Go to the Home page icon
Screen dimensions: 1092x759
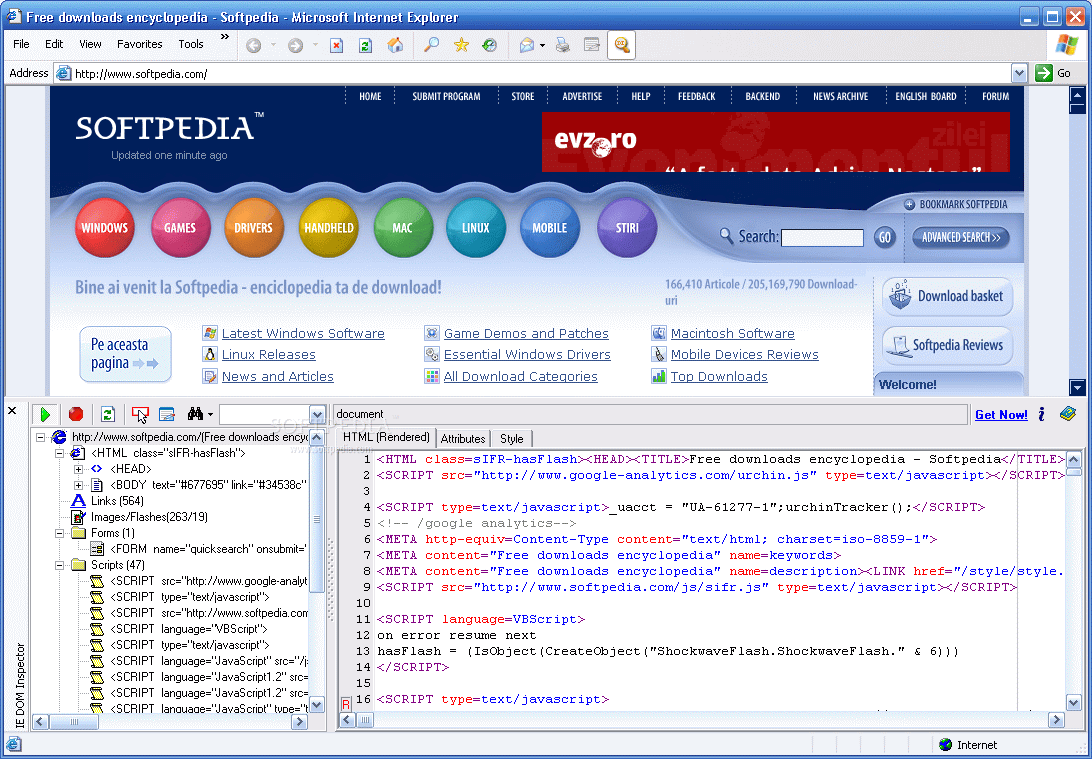pos(395,45)
